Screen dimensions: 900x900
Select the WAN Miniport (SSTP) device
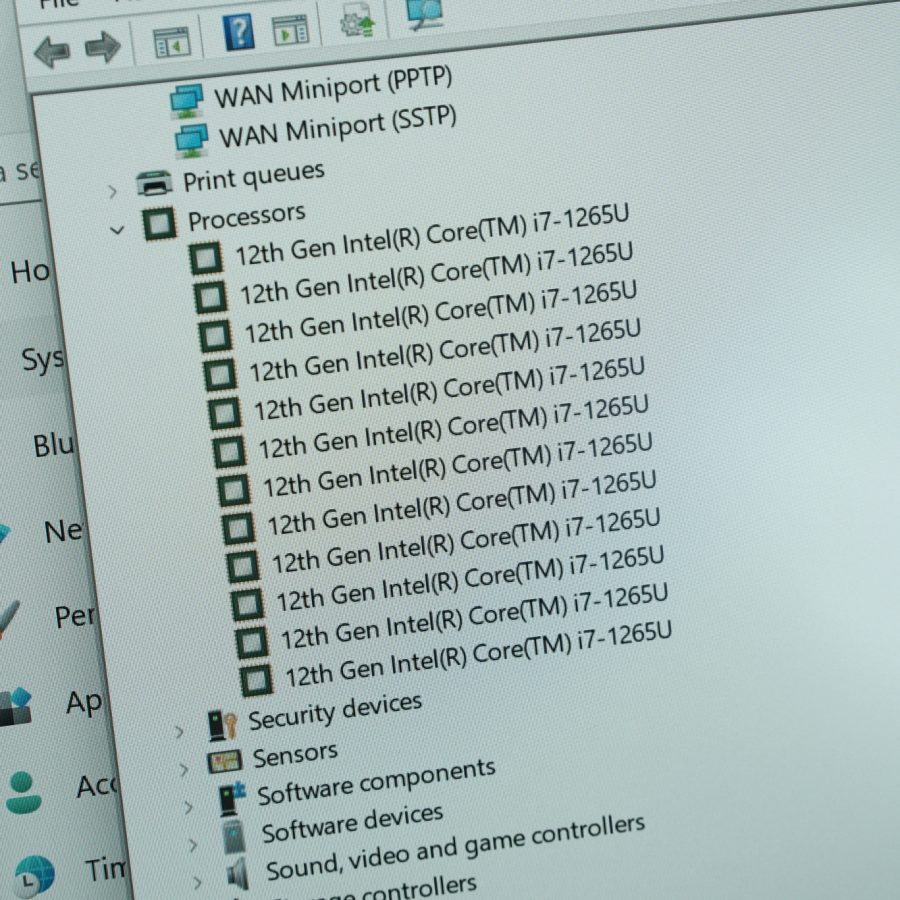(x=338, y=127)
